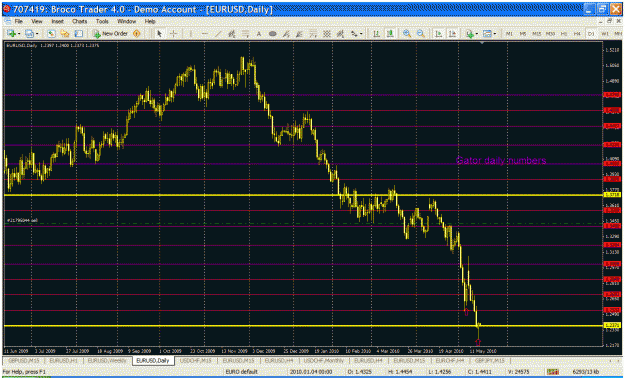Image resolution: width=625 pixels, height=378 pixels.
Task: Switch to Candlesticks chart display
Action: click(x=390, y=34)
